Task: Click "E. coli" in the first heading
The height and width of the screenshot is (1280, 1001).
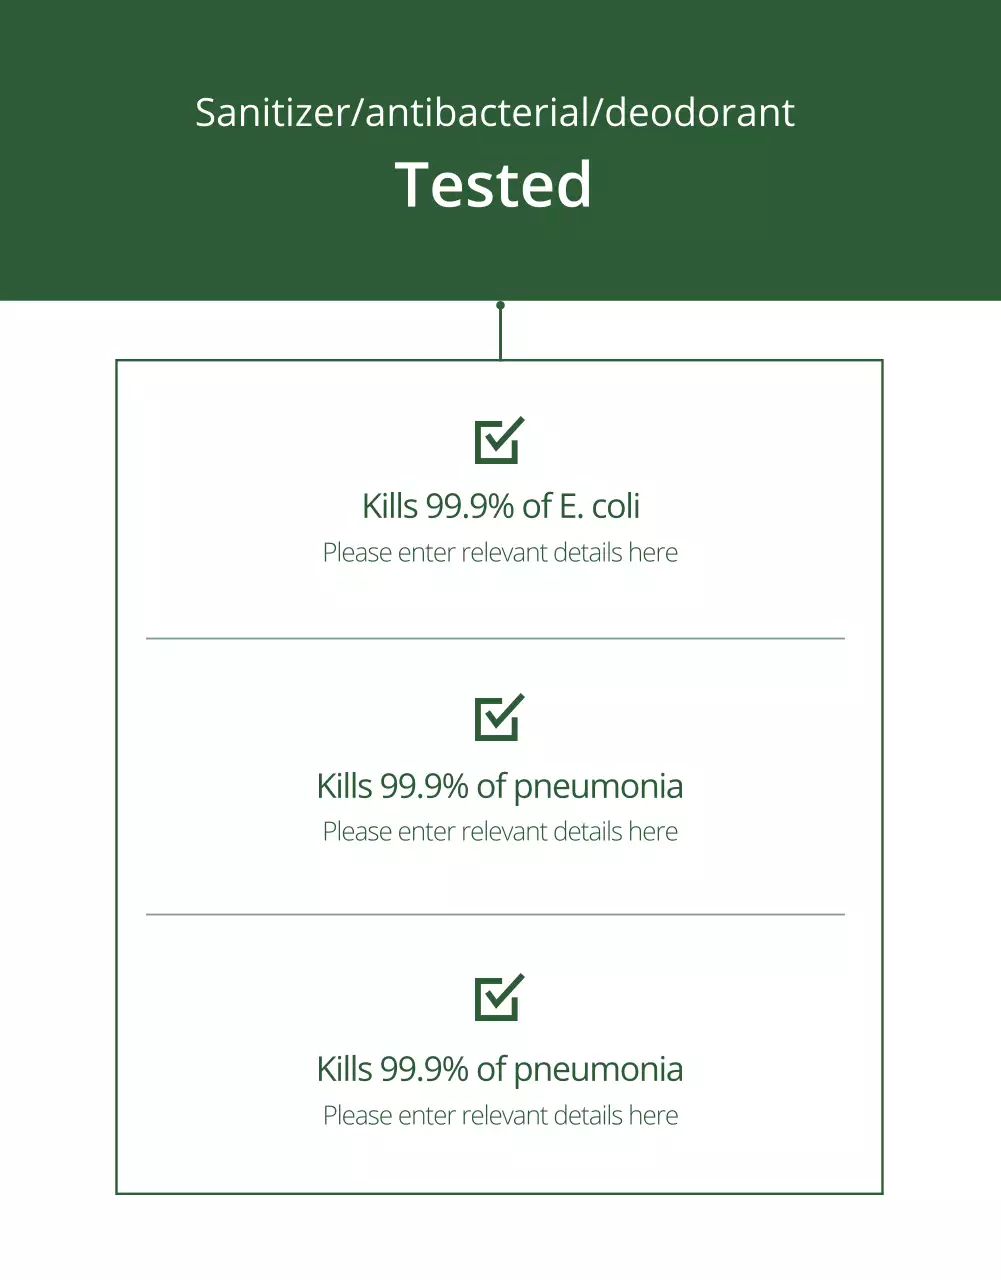Action: 599,506
